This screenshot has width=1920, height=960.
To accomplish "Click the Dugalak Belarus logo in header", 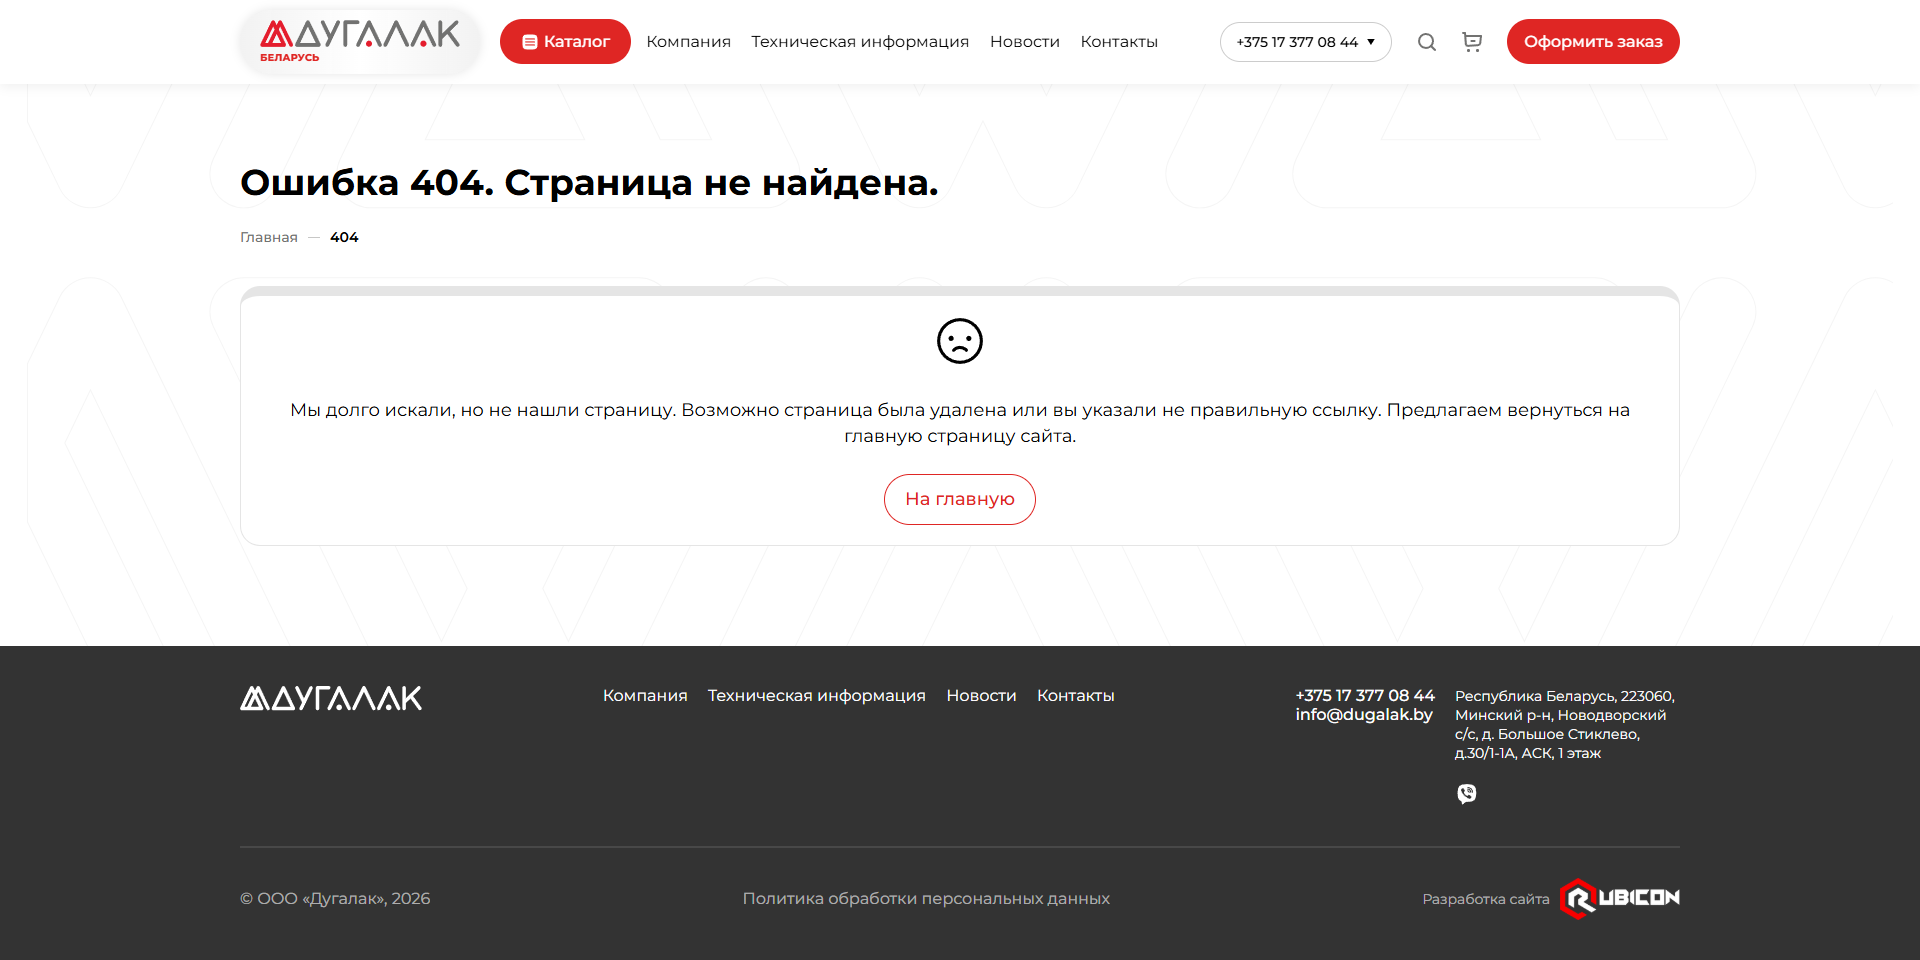I will 359,41.
